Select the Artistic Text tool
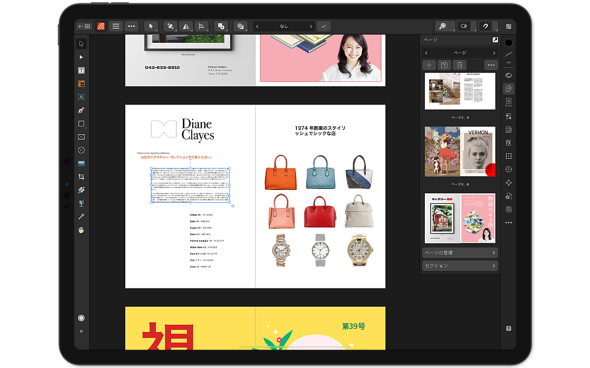The height and width of the screenshot is (368, 590). [x=81, y=97]
